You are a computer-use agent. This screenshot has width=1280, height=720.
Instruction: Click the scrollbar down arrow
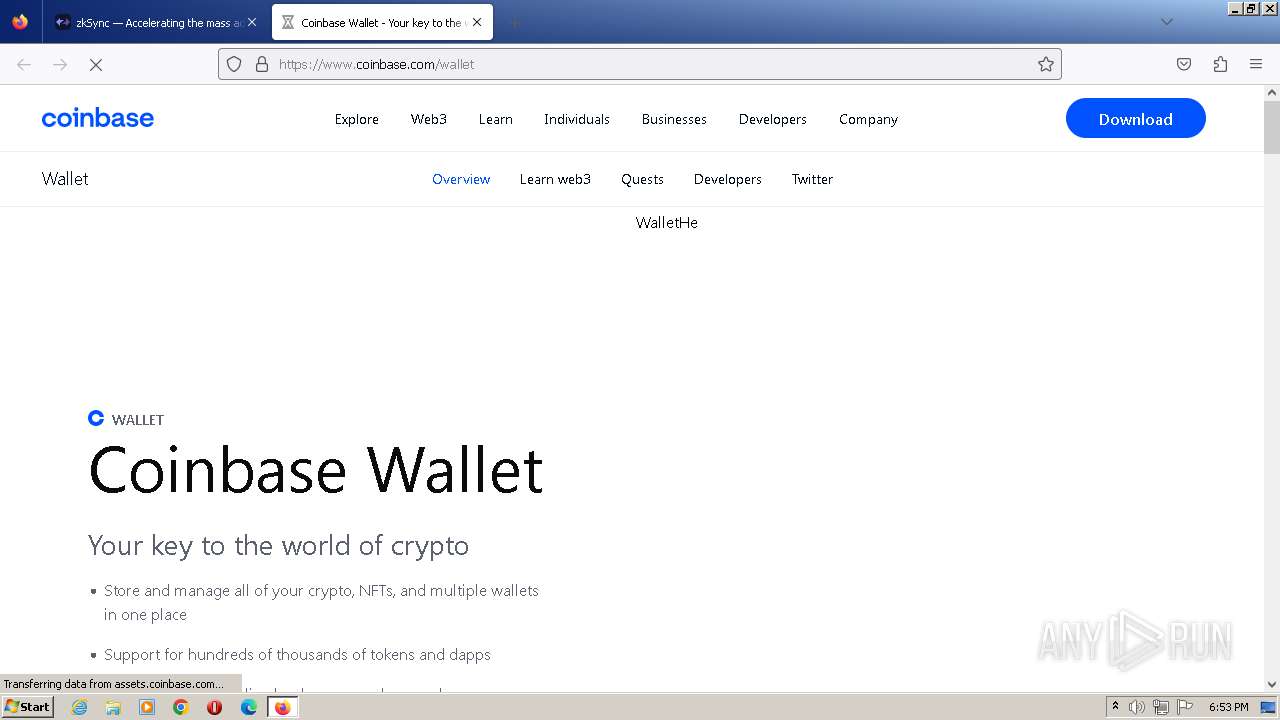(1272, 685)
